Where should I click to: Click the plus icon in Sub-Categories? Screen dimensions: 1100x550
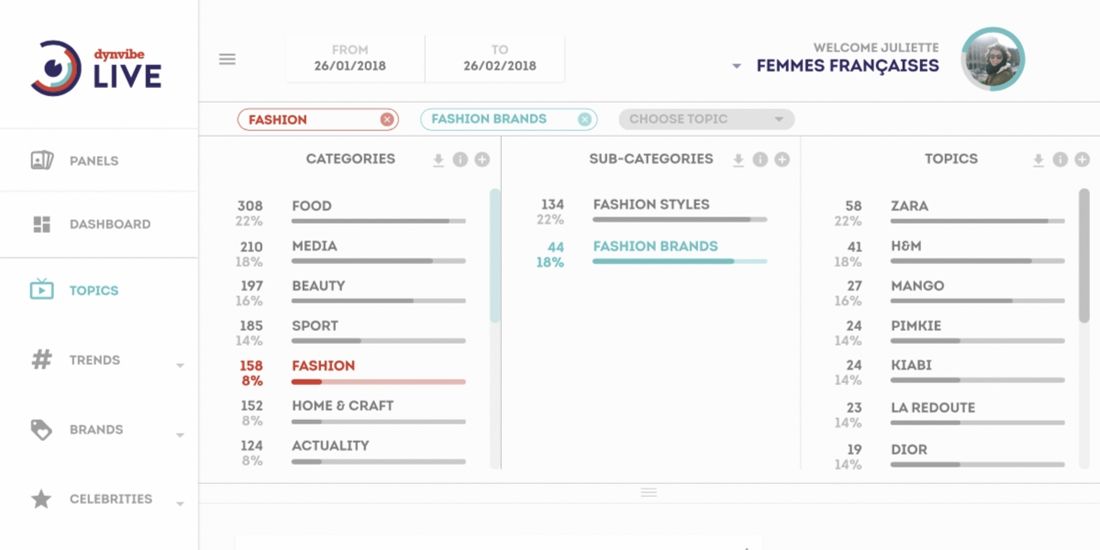point(782,160)
